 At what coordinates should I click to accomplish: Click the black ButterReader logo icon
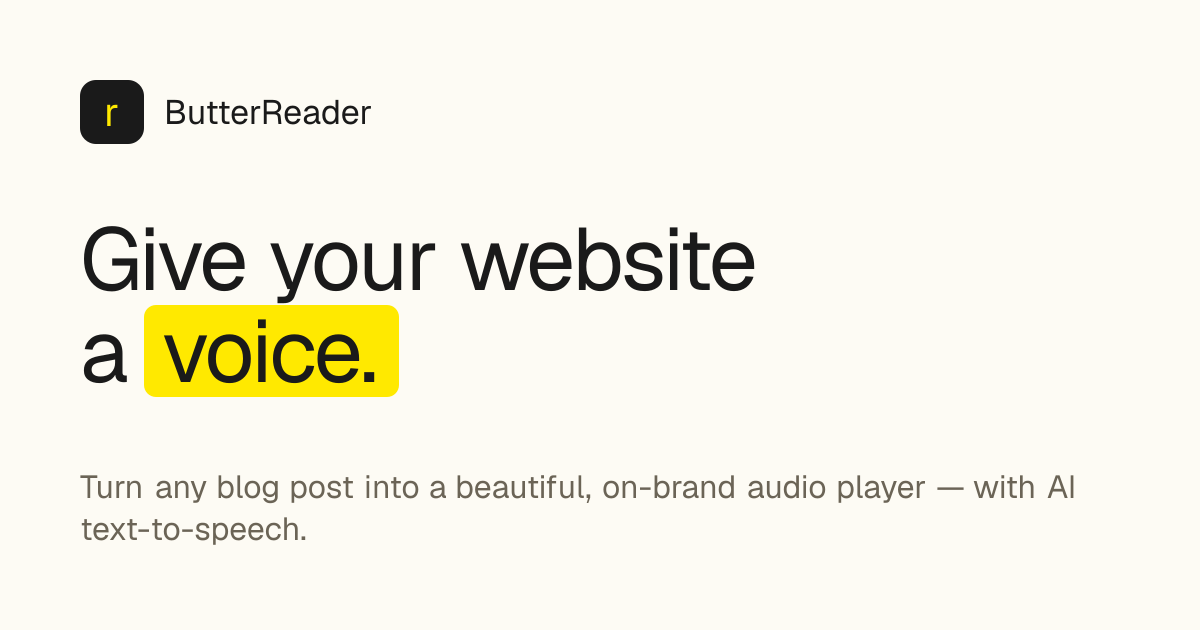[112, 112]
